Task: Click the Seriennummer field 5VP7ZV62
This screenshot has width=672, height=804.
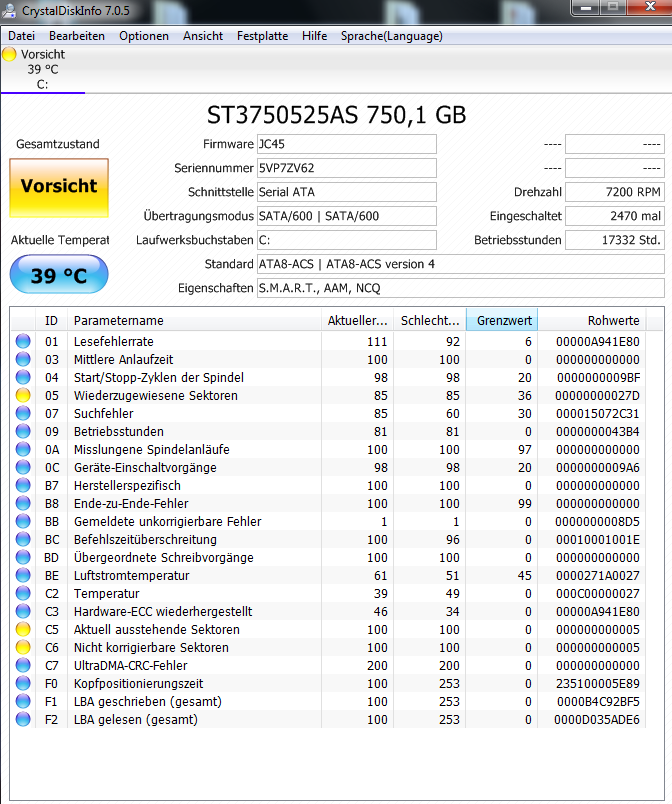Action: pyautogui.click(x=347, y=168)
